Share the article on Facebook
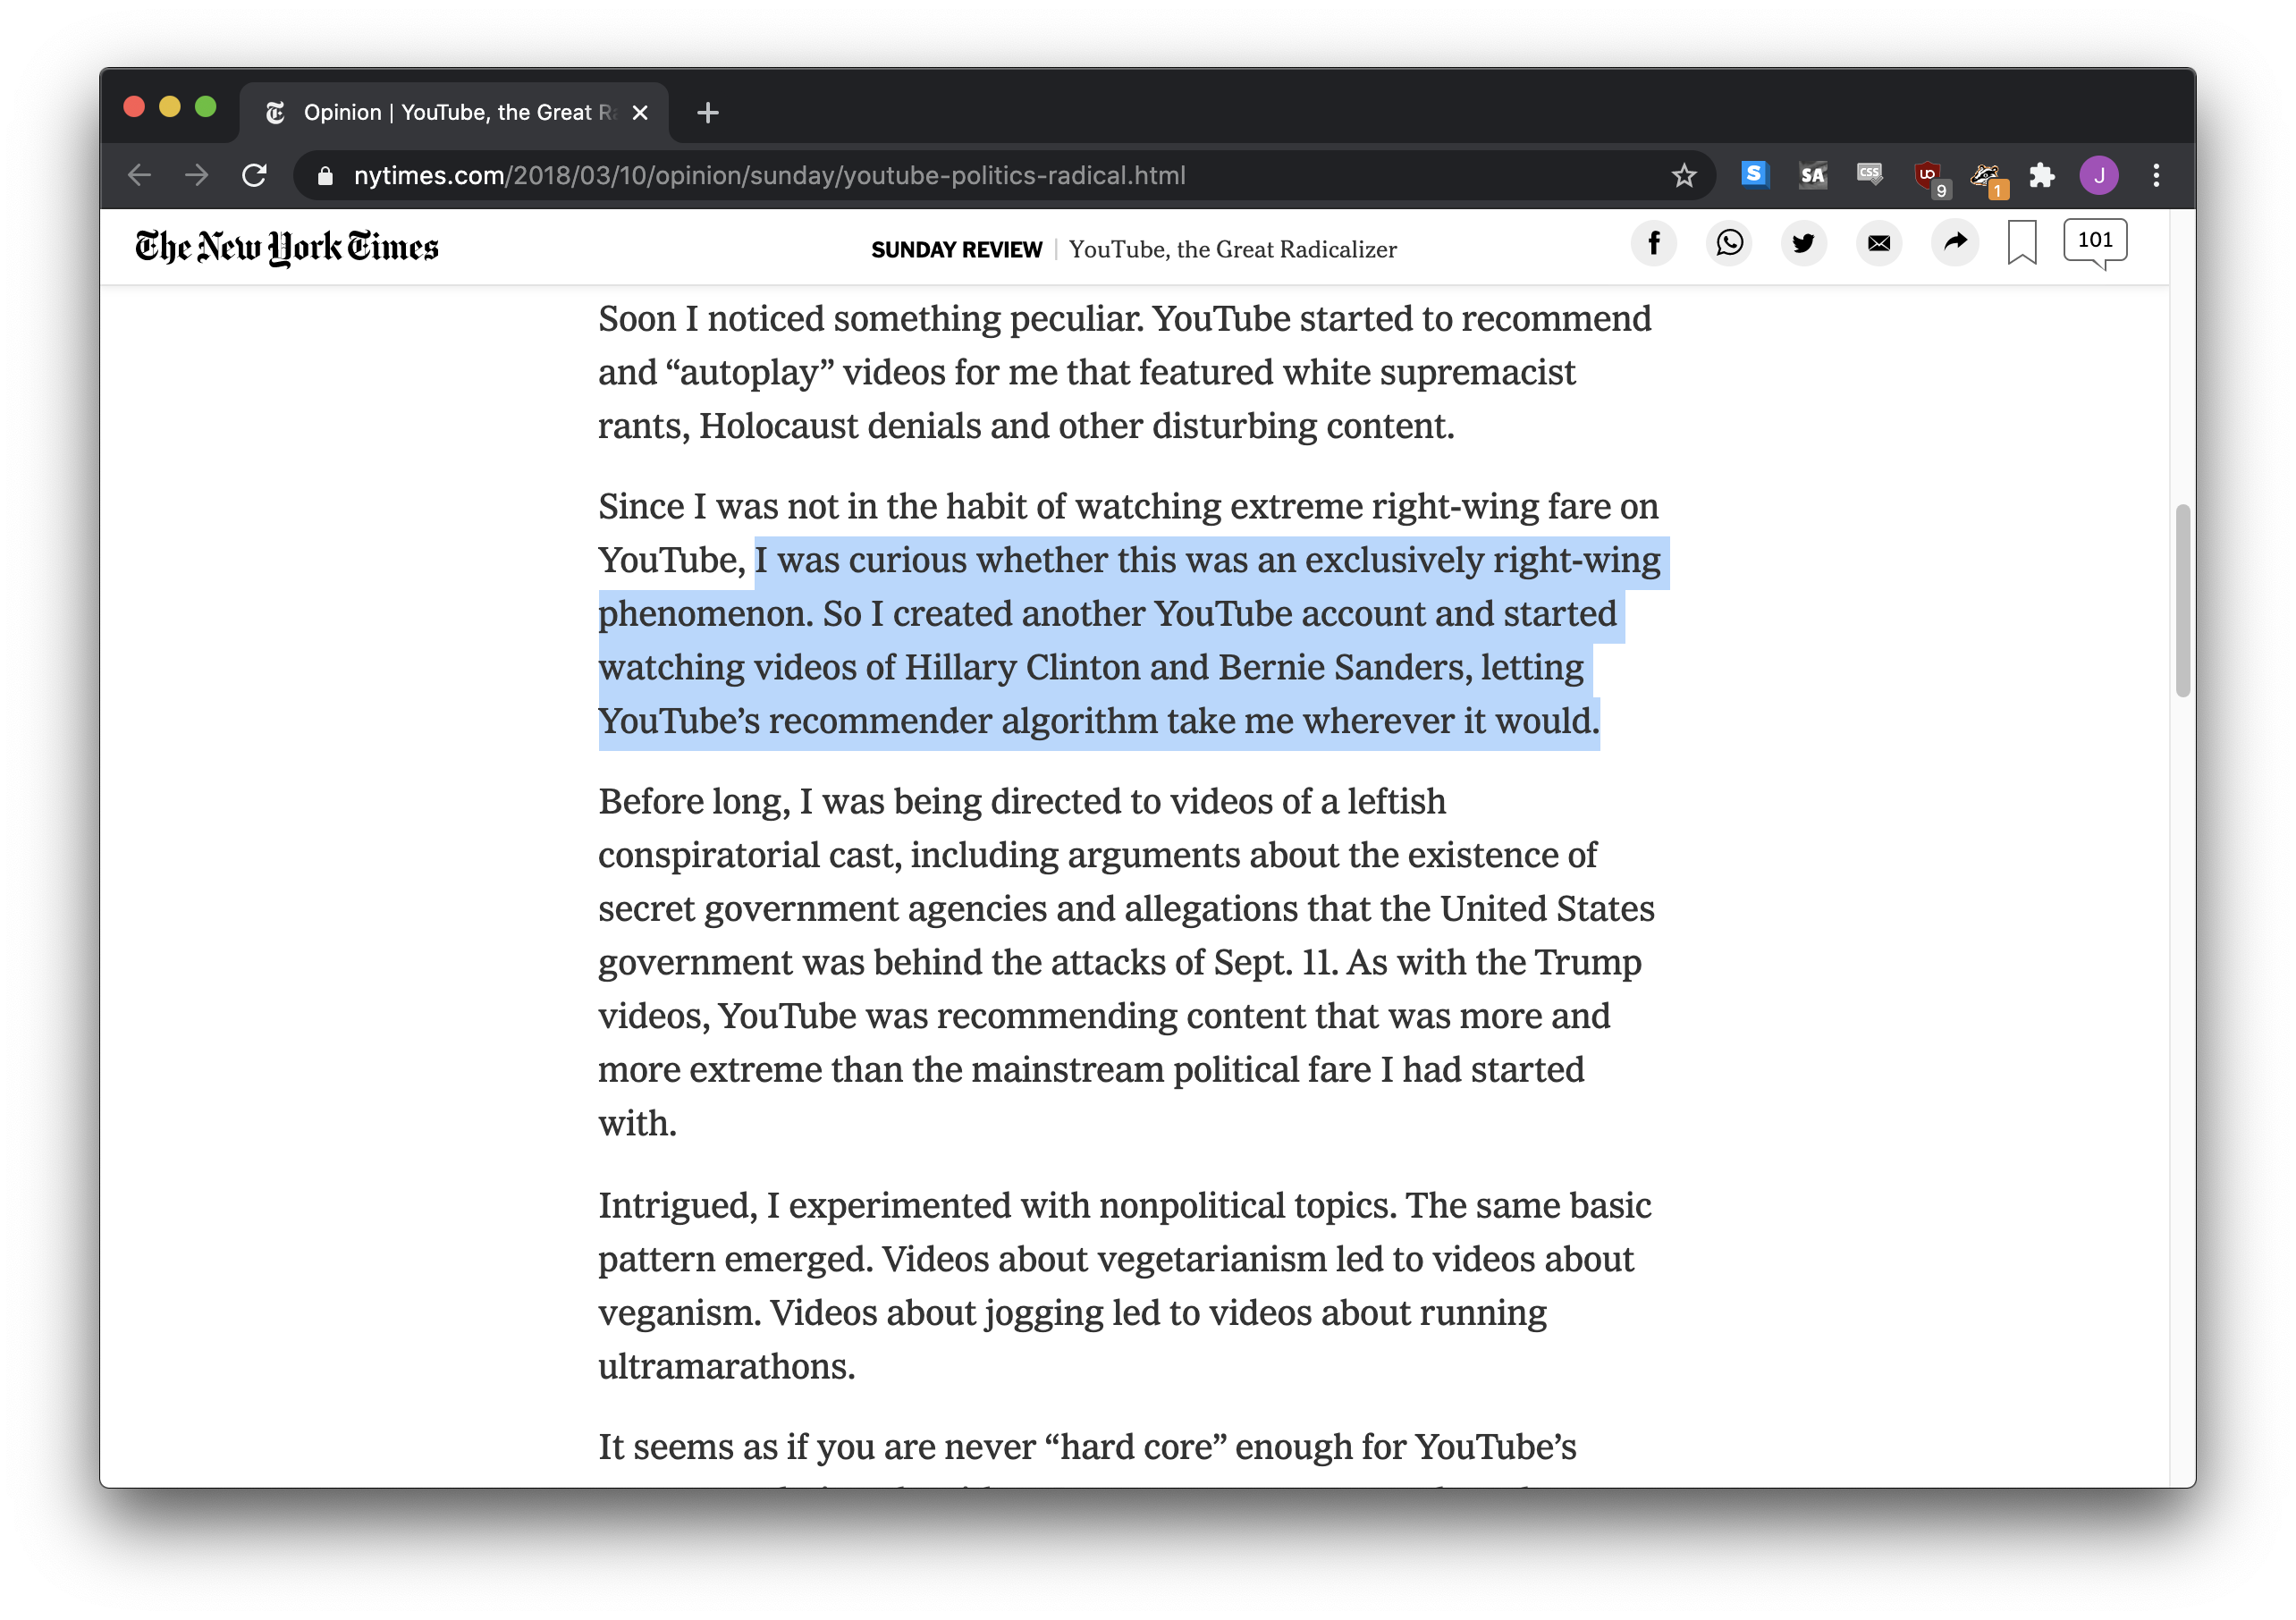Screen dimensions: 2296x1620 point(1654,243)
